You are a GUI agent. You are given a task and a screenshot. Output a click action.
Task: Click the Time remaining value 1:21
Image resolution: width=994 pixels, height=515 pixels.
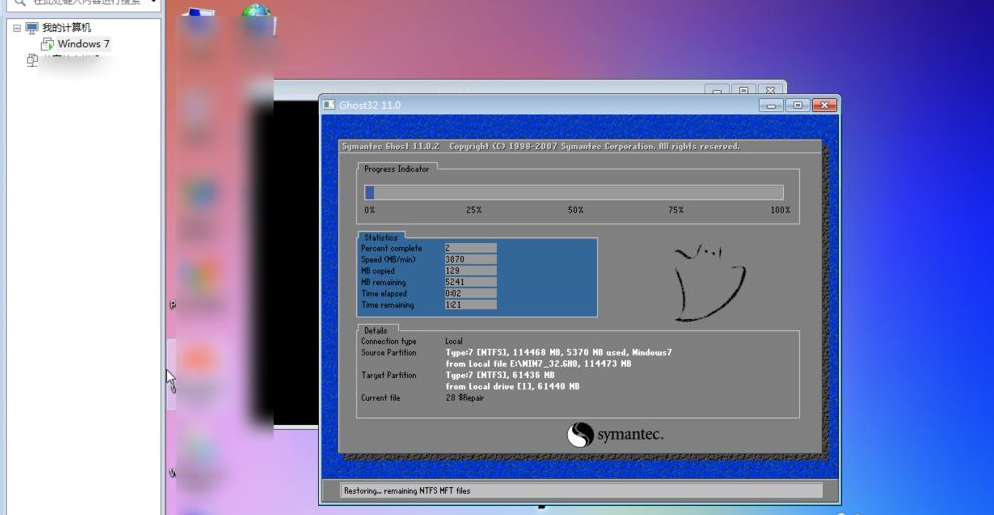click(470, 305)
